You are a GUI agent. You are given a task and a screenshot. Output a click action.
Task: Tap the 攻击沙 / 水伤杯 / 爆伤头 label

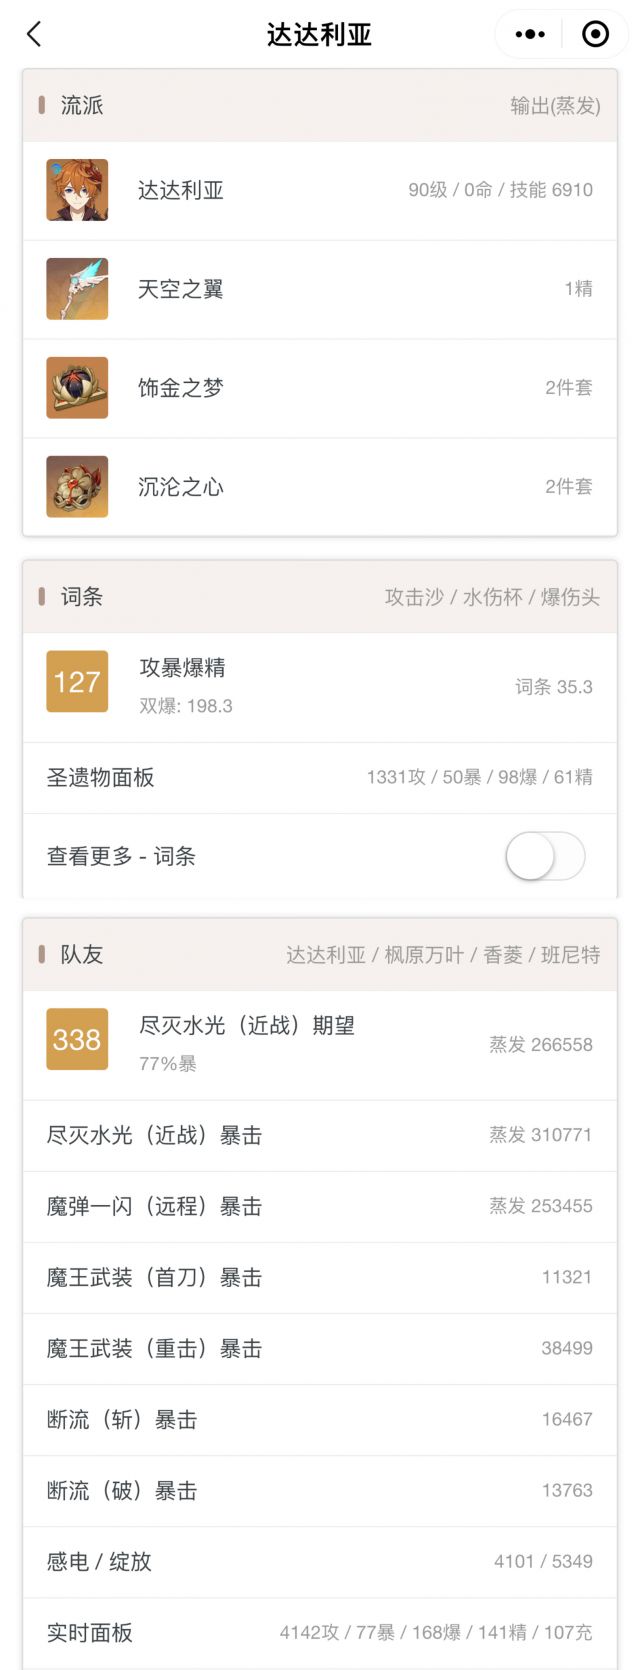point(492,597)
